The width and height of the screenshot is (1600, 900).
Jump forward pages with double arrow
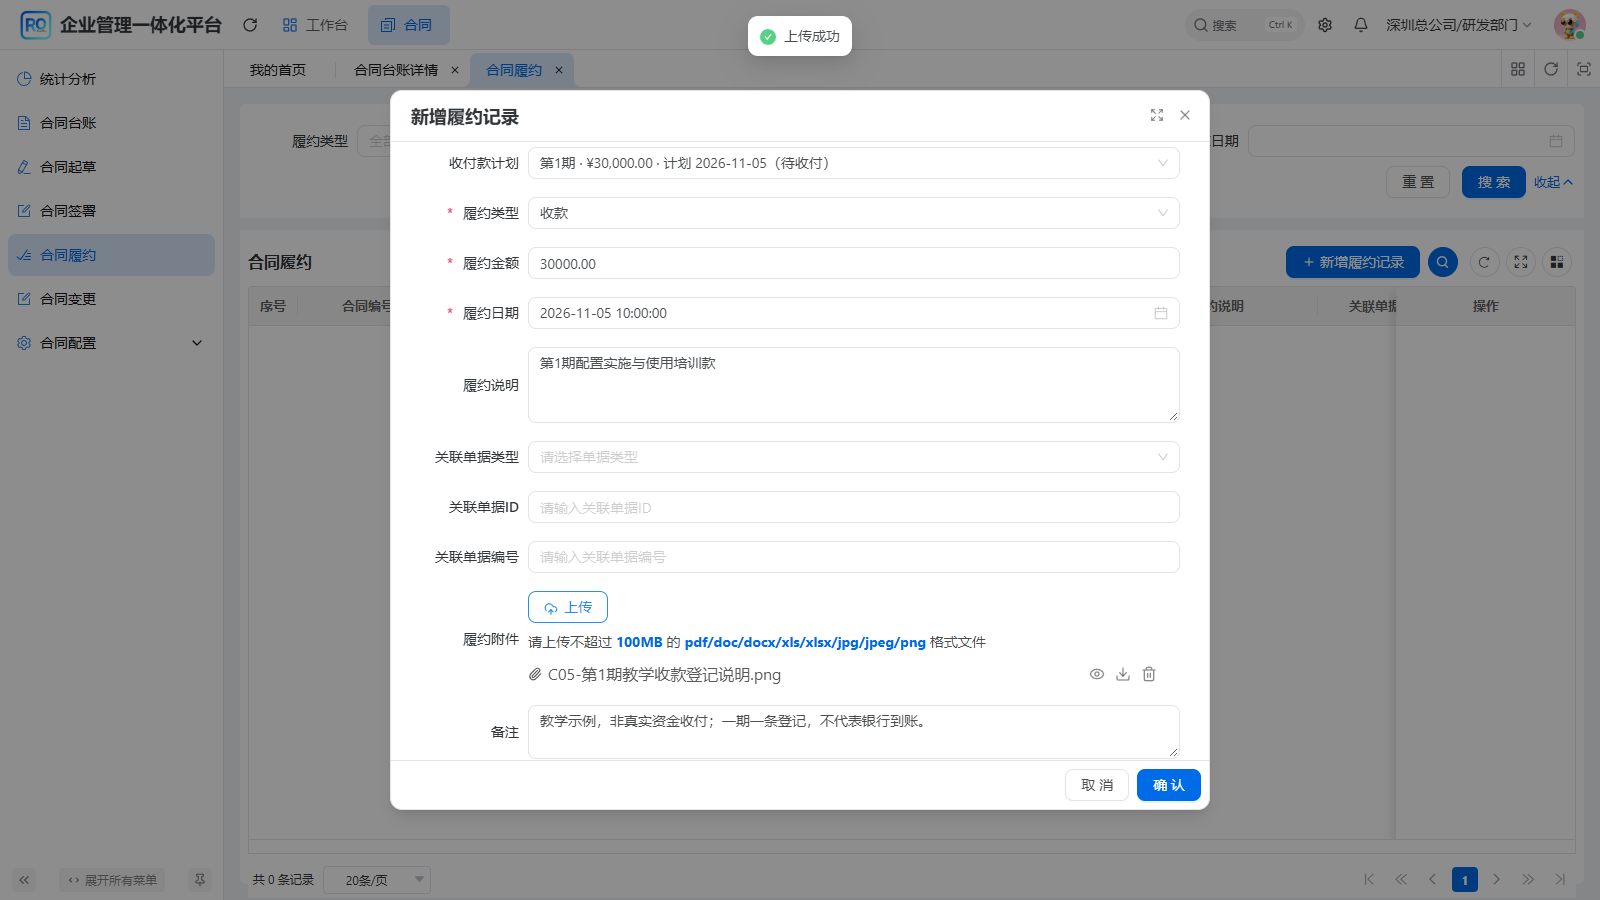tap(1528, 879)
